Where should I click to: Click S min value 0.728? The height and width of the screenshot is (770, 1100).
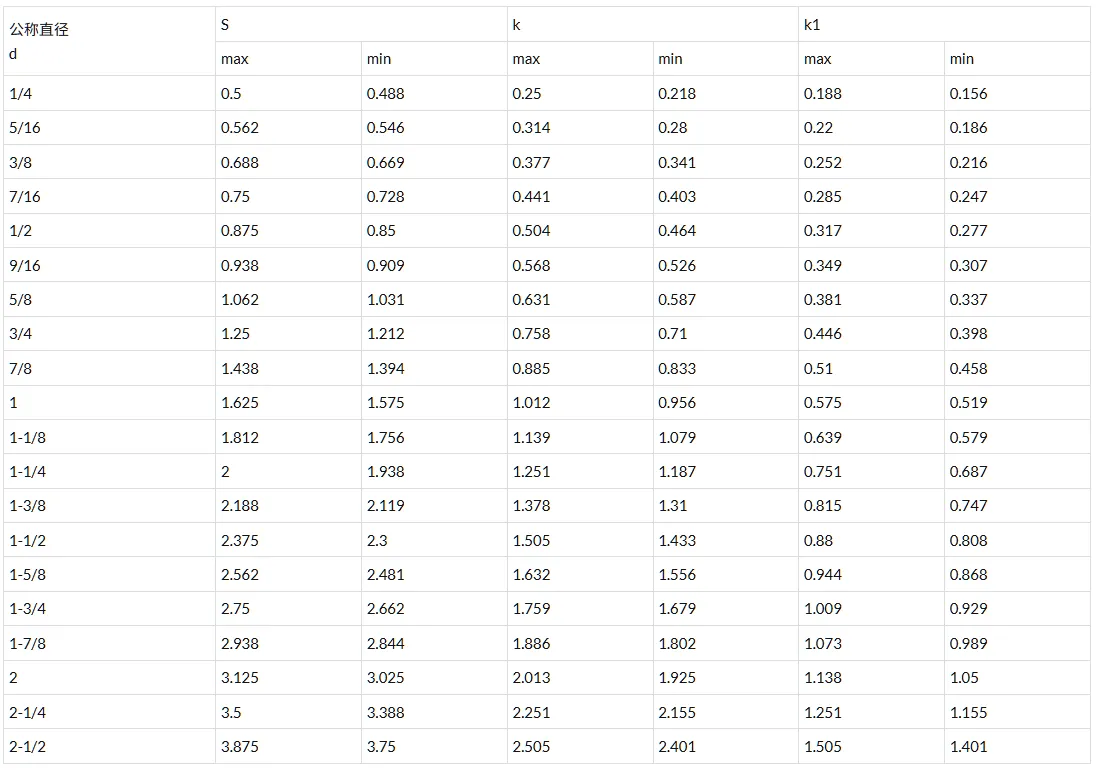pyautogui.click(x=385, y=196)
